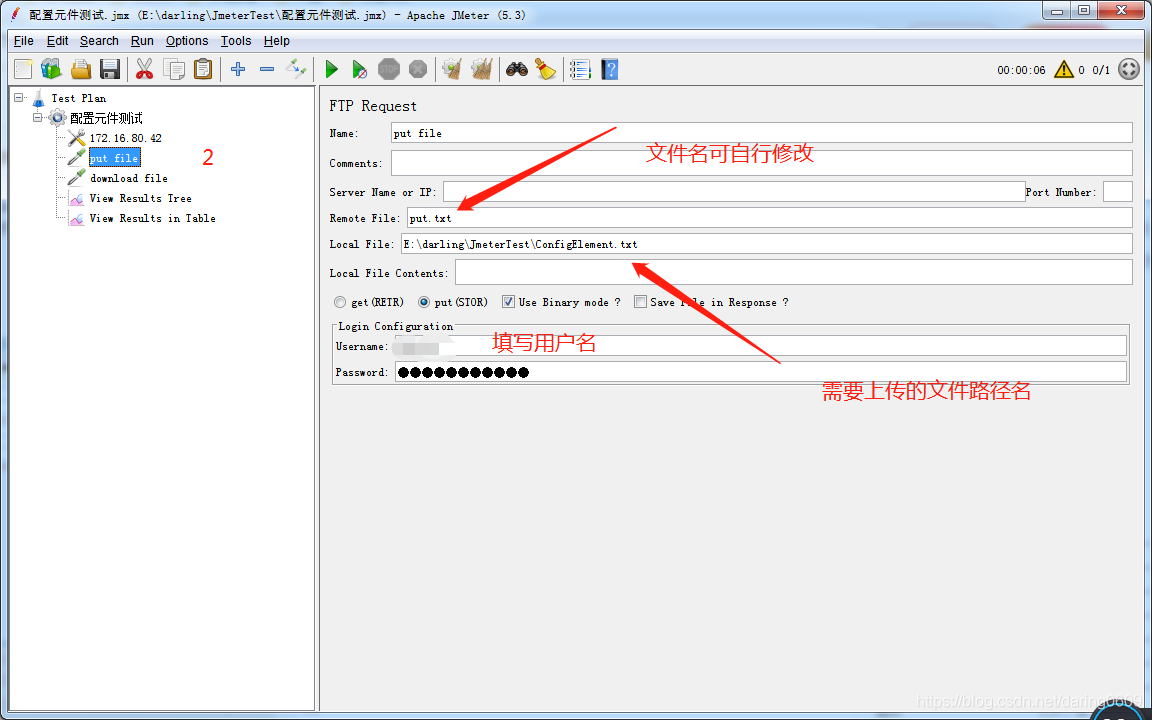Paste with the clipboard icon
Image resolution: width=1152 pixels, height=720 pixels.
[203, 69]
